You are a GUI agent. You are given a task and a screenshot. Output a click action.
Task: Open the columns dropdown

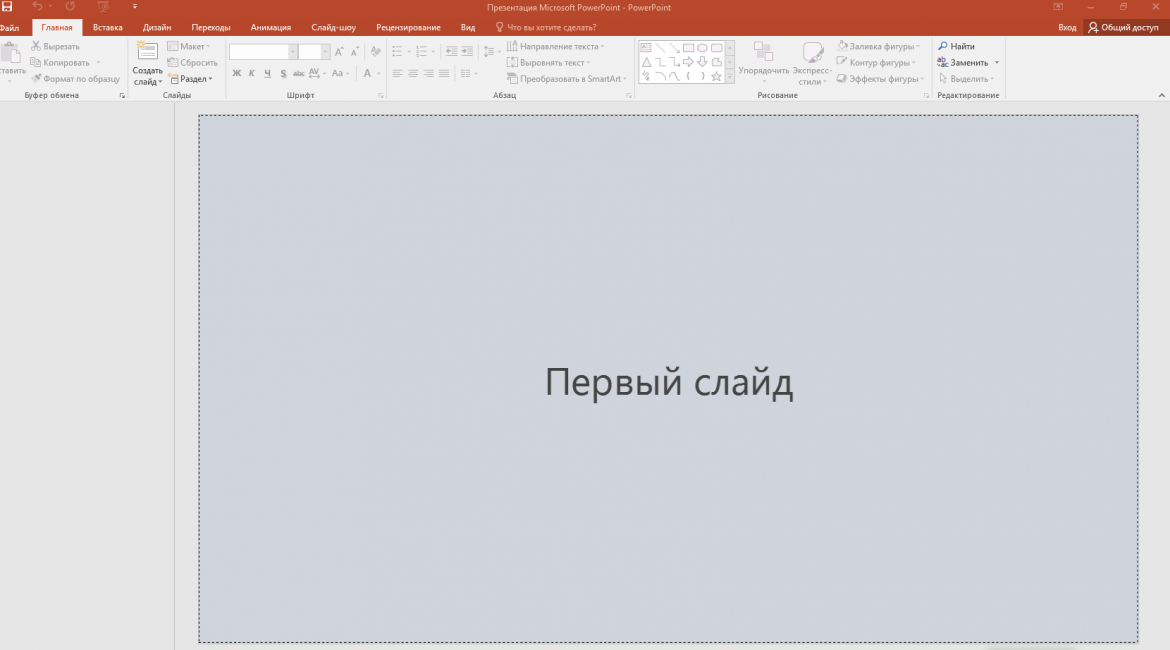(469, 73)
